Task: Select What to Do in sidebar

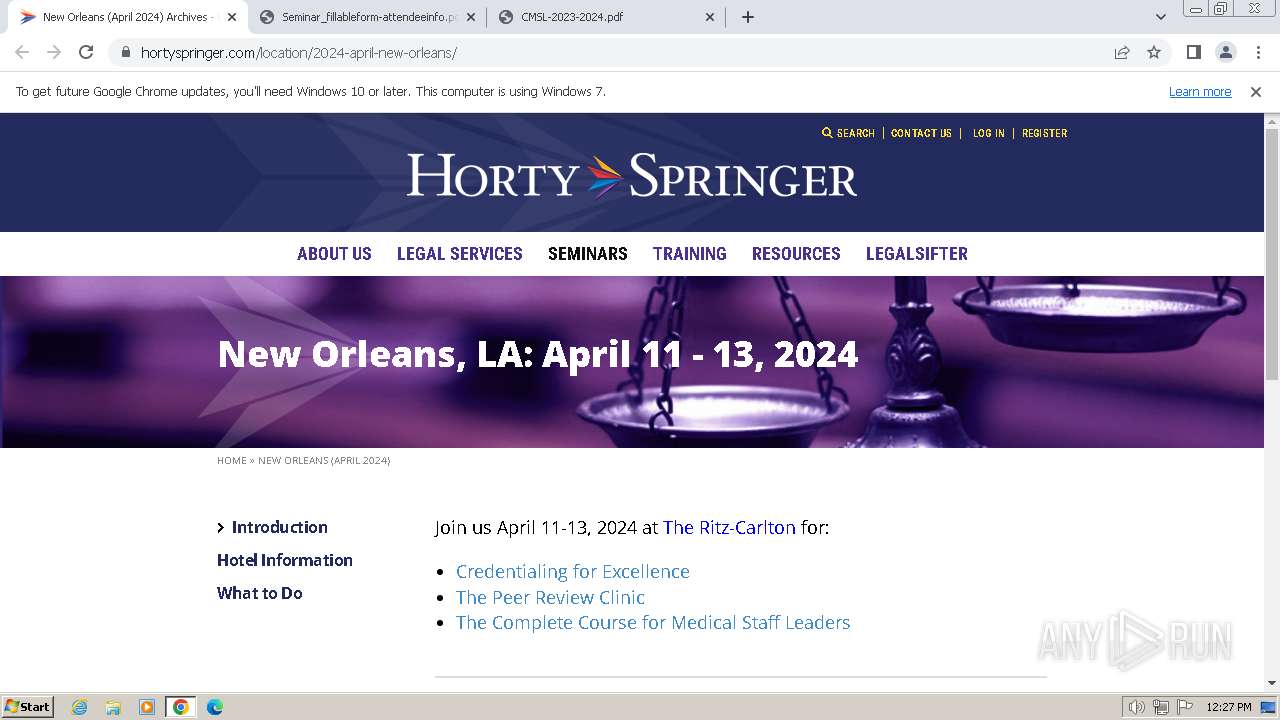Action: [x=260, y=593]
